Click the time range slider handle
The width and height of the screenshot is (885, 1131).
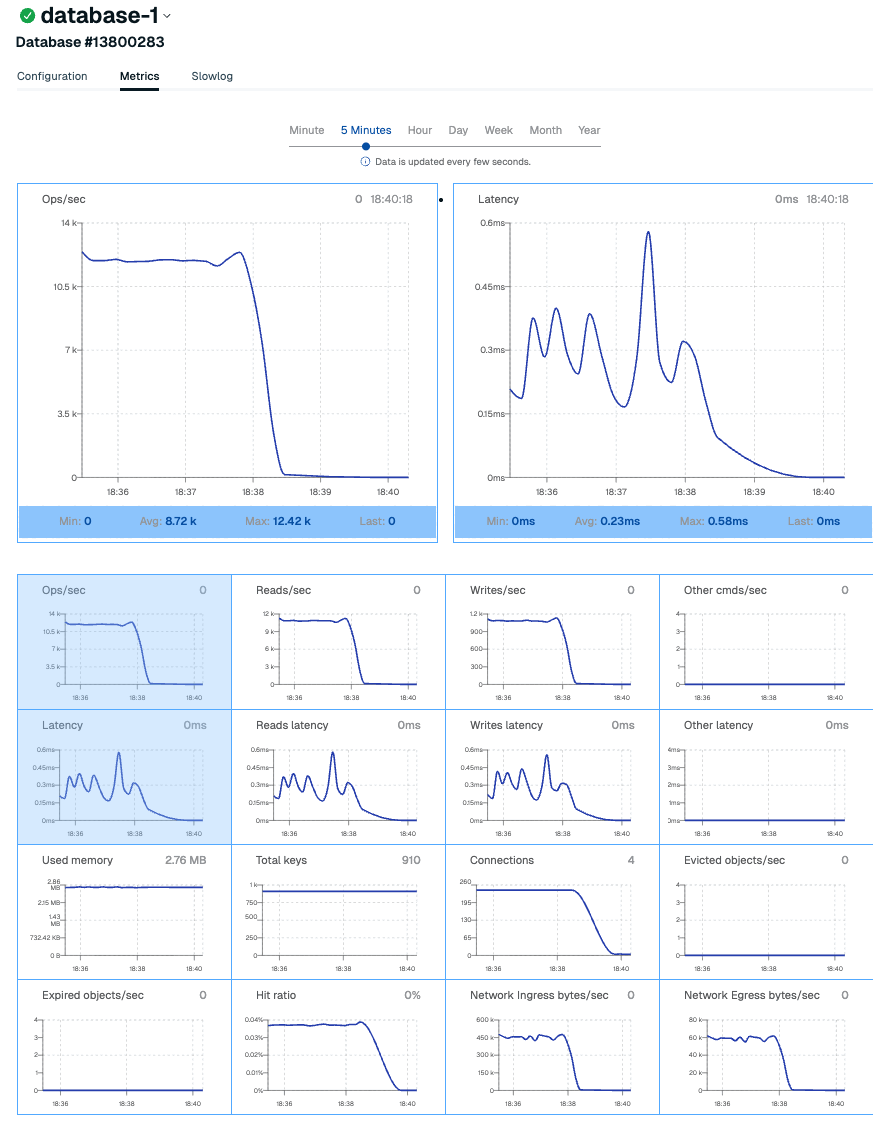[366, 147]
